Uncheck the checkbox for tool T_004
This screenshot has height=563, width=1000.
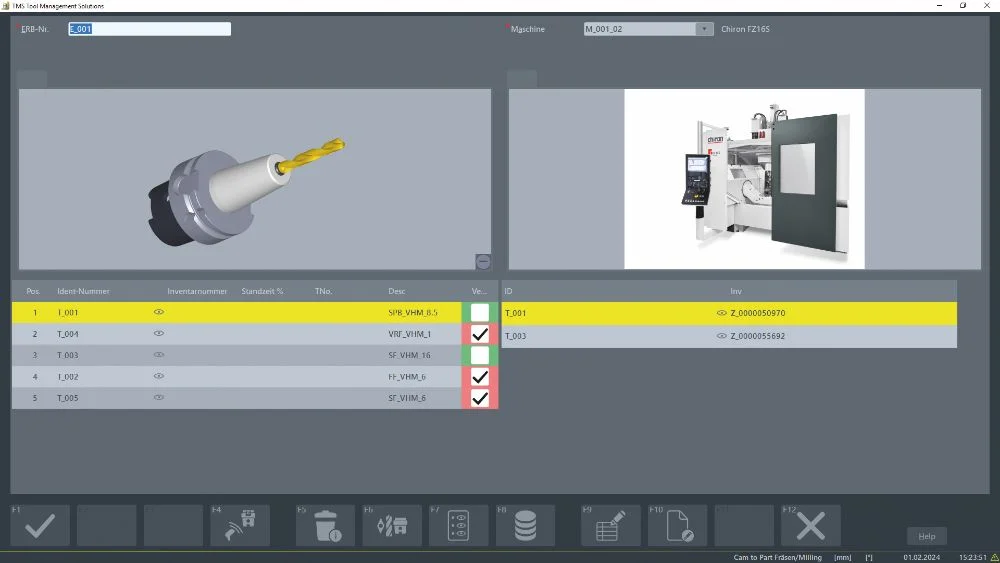point(480,334)
